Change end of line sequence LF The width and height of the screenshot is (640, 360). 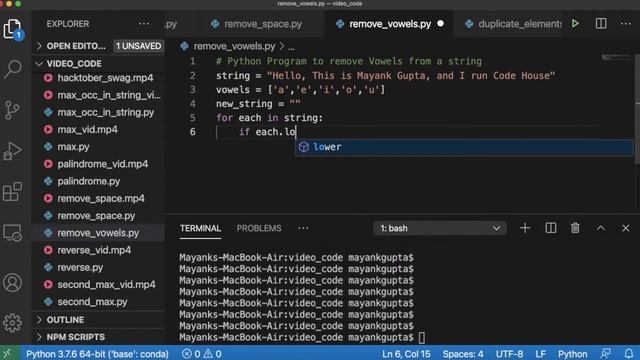pyautogui.click(x=540, y=353)
